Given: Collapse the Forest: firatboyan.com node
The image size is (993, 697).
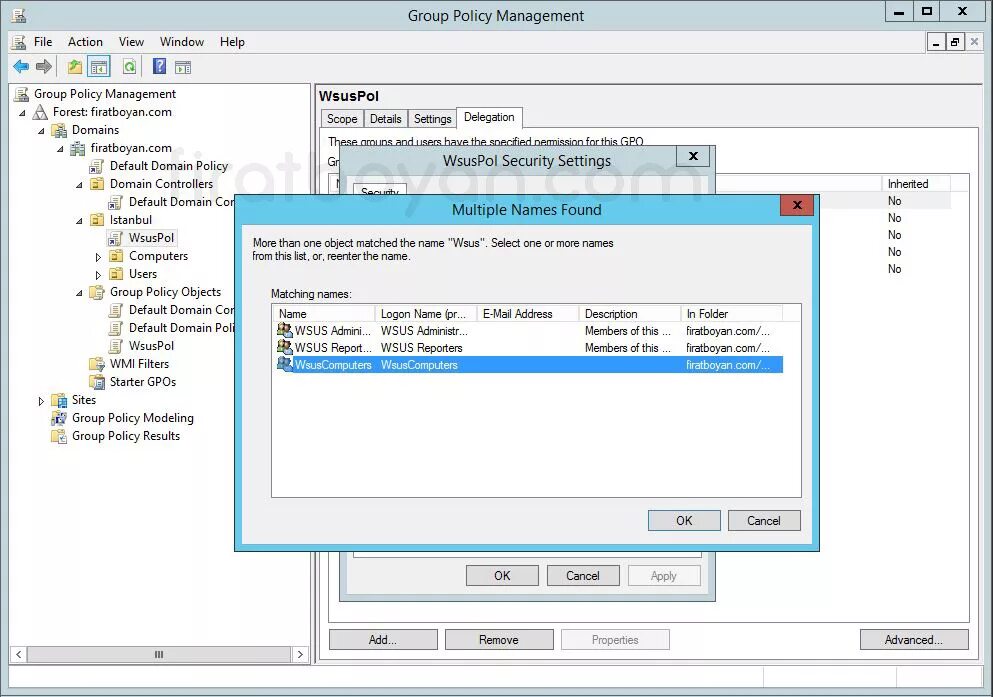Looking at the screenshot, I should coord(23,113).
